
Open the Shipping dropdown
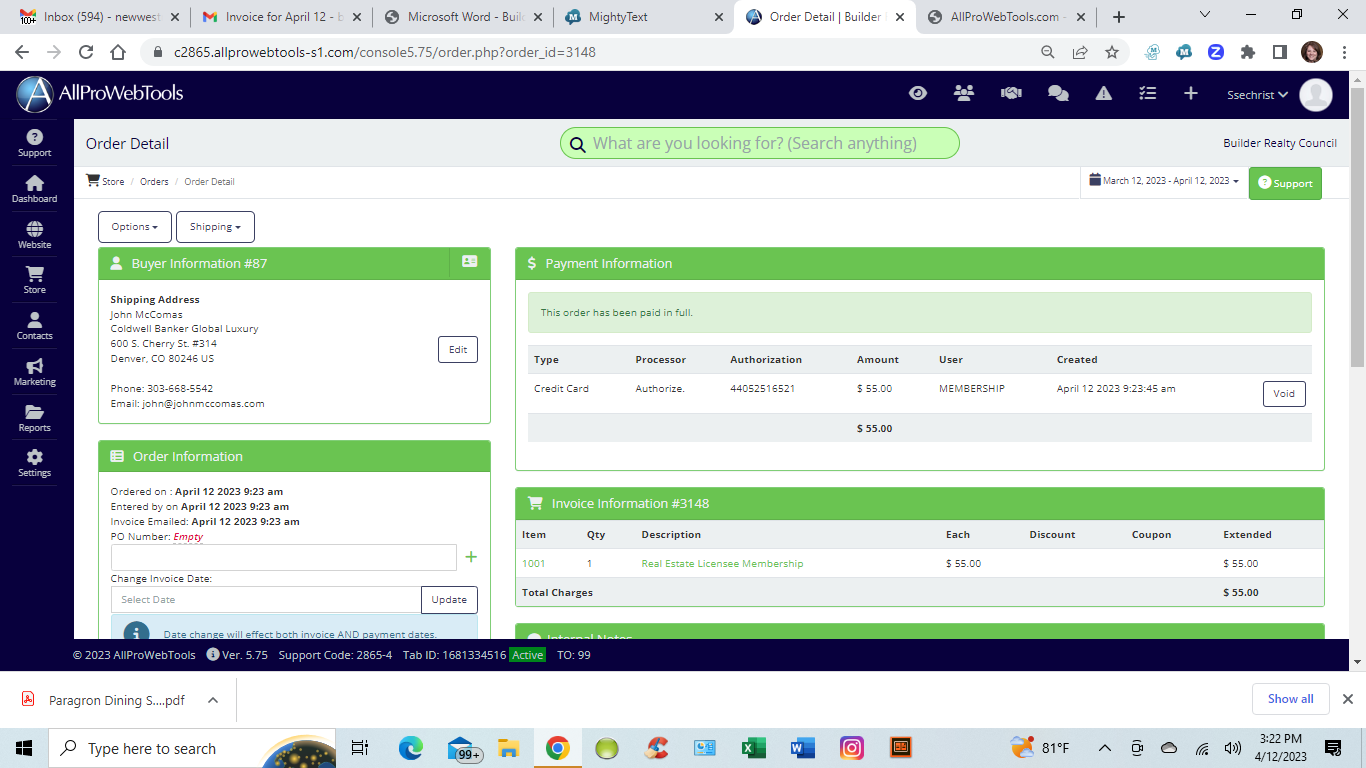pyautogui.click(x=215, y=227)
